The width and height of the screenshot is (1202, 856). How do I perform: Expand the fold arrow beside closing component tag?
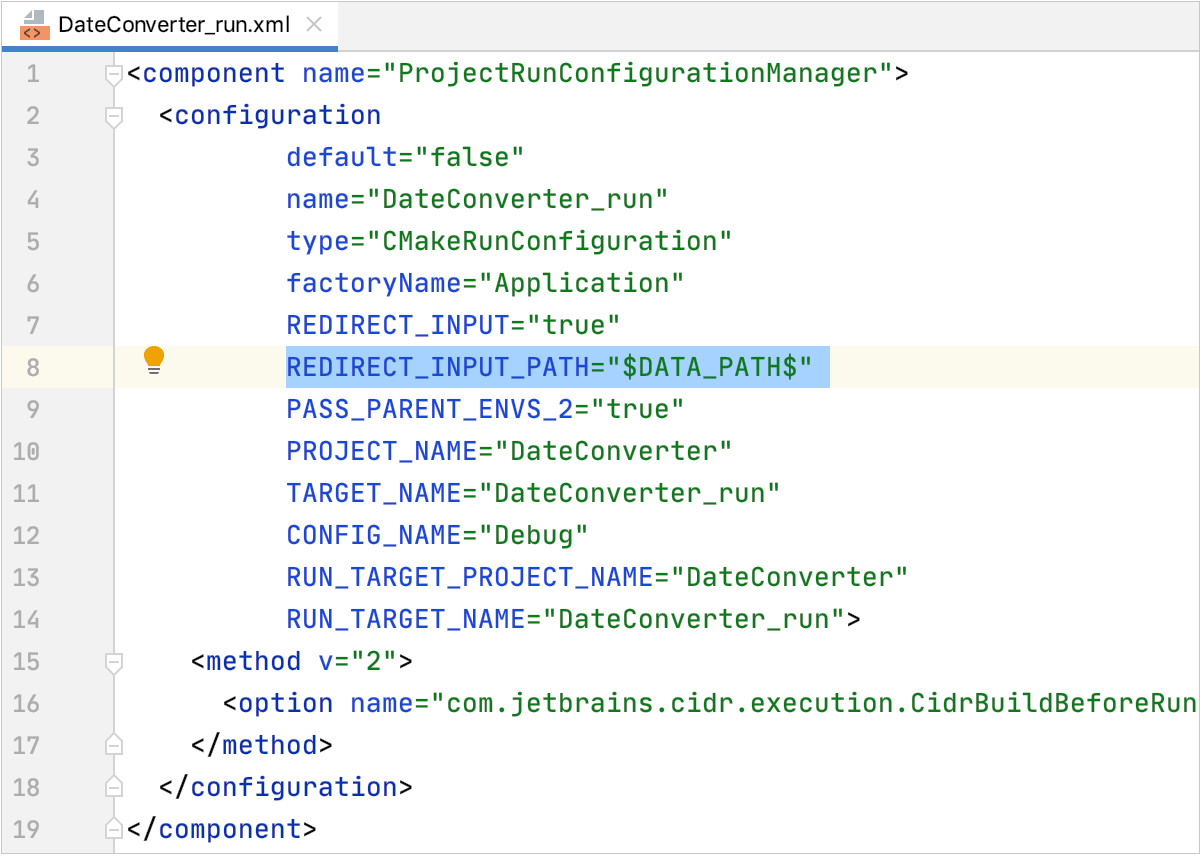pos(112,828)
